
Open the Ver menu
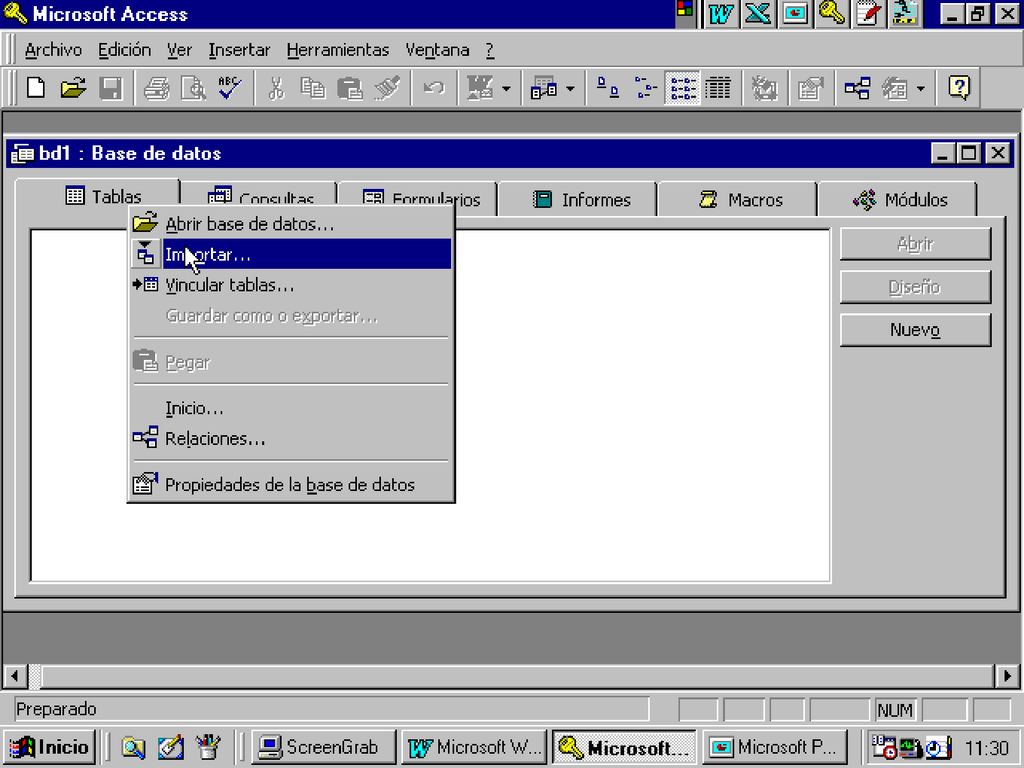(x=179, y=50)
